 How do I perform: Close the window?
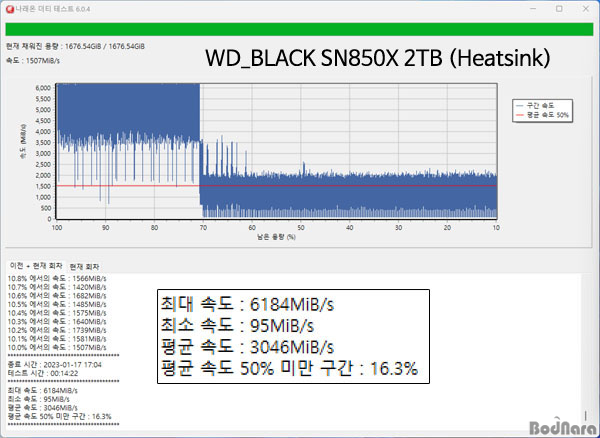[585, 9]
